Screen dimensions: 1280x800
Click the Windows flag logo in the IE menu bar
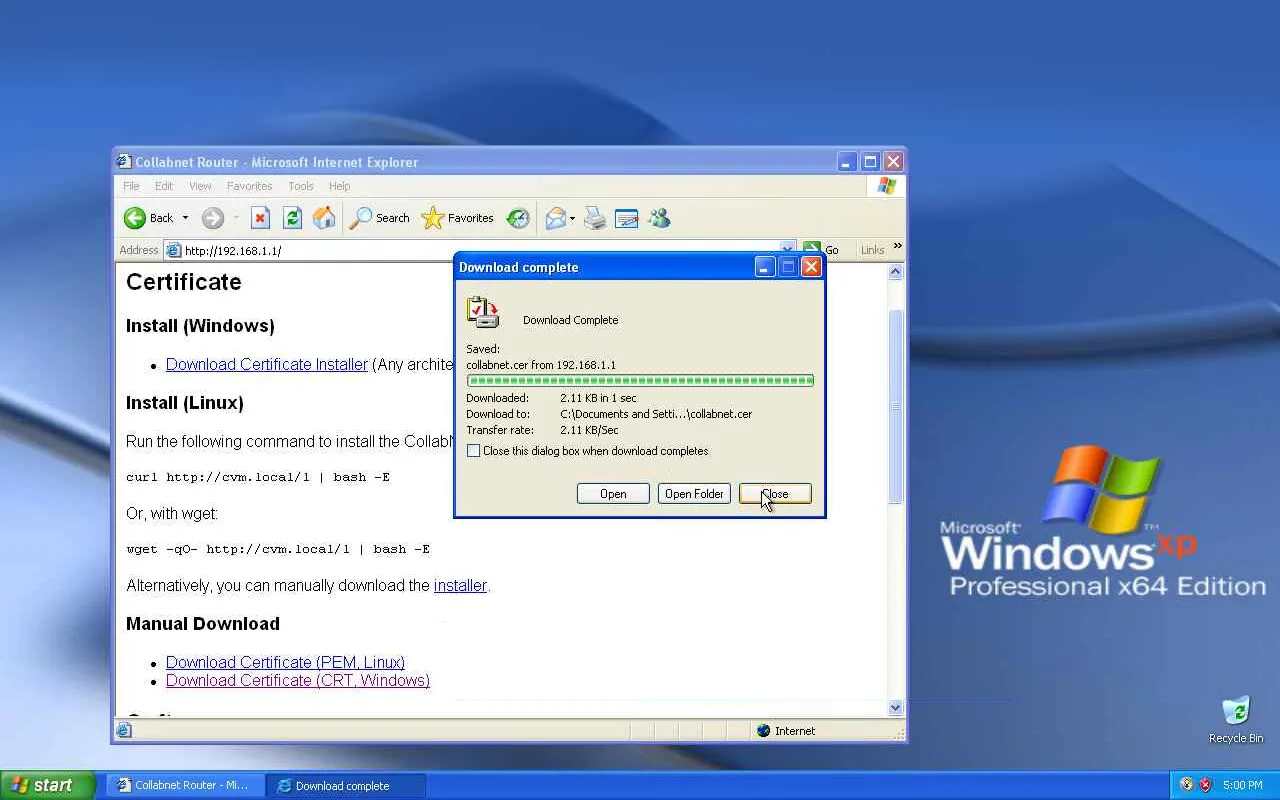[x=886, y=186]
